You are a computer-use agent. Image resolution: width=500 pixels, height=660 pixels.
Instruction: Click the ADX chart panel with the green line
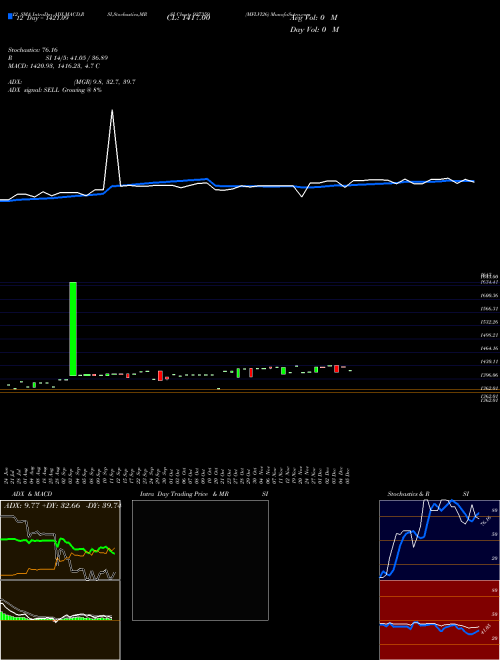click(x=60, y=540)
